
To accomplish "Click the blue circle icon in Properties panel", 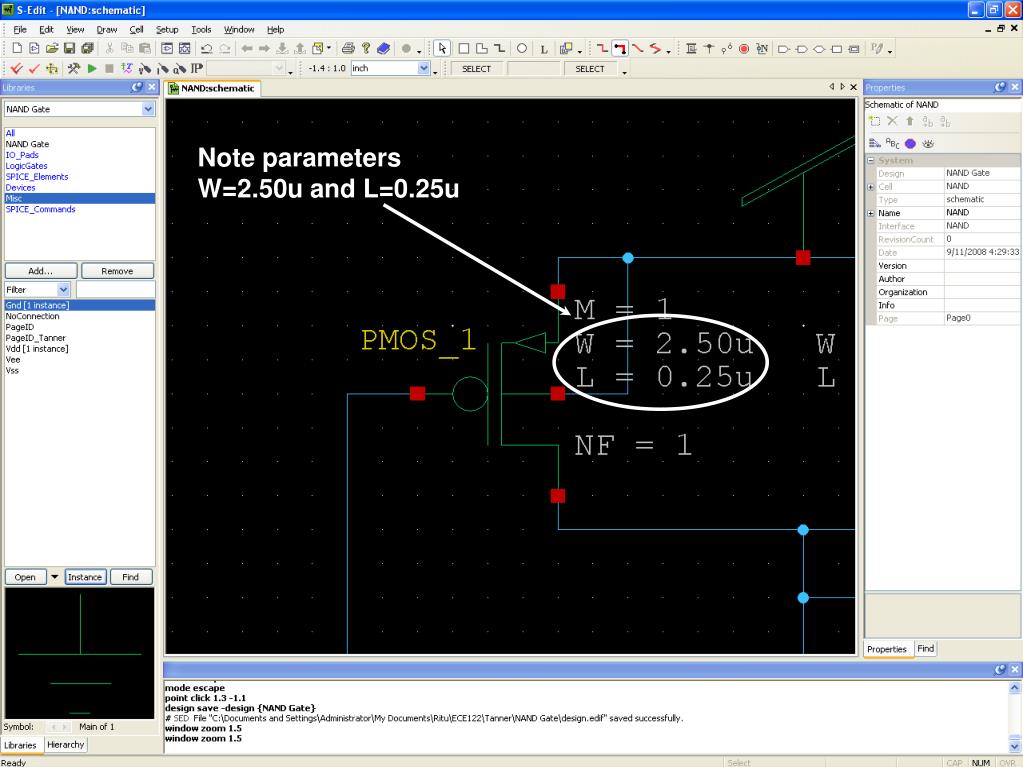I will coord(910,143).
